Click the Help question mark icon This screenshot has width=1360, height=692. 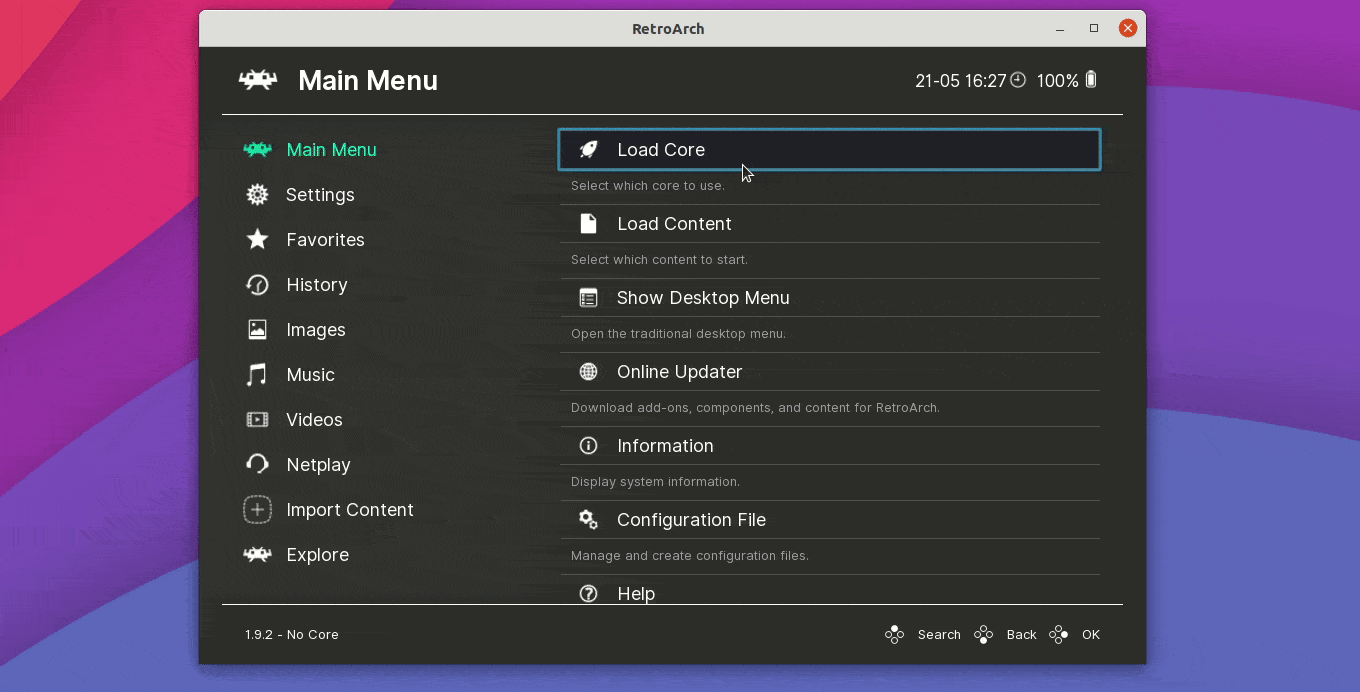588,593
